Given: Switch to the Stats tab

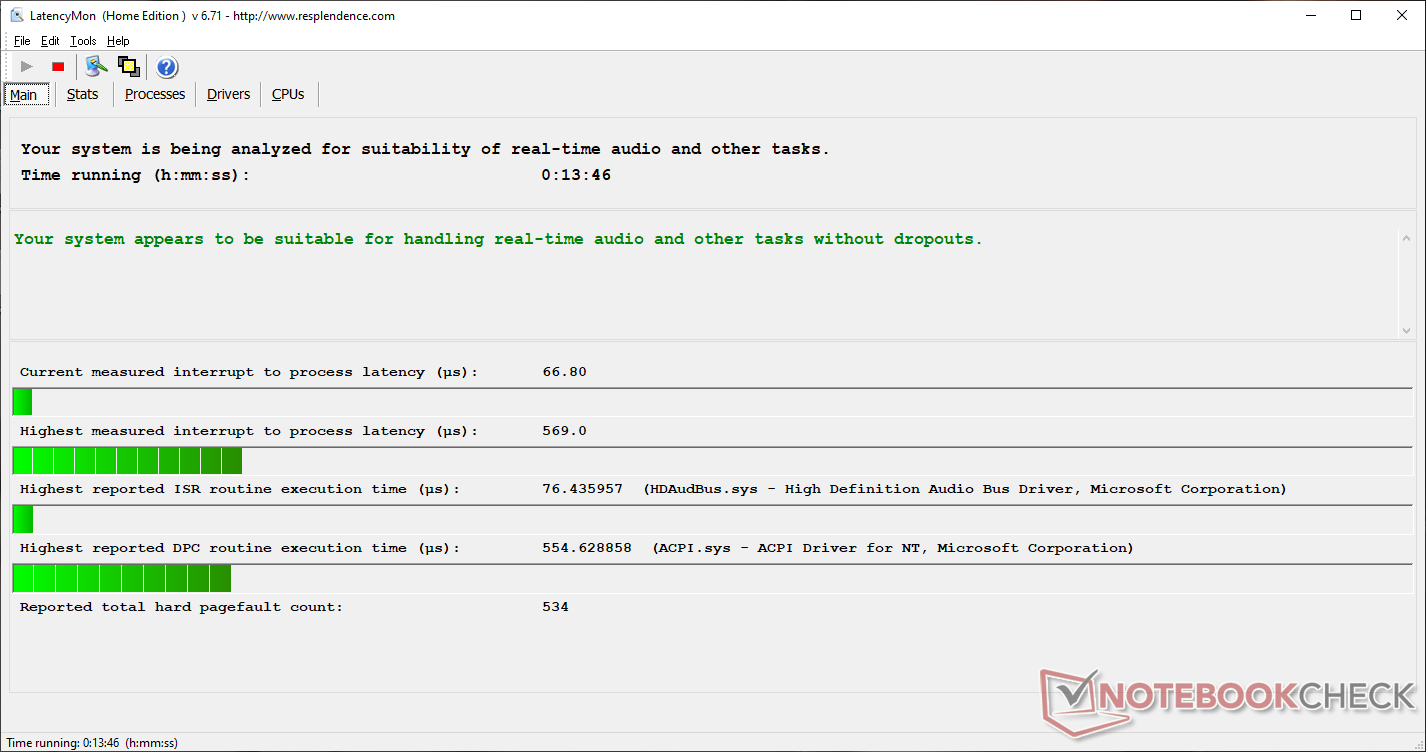Looking at the screenshot, I should tap(83, 94).
